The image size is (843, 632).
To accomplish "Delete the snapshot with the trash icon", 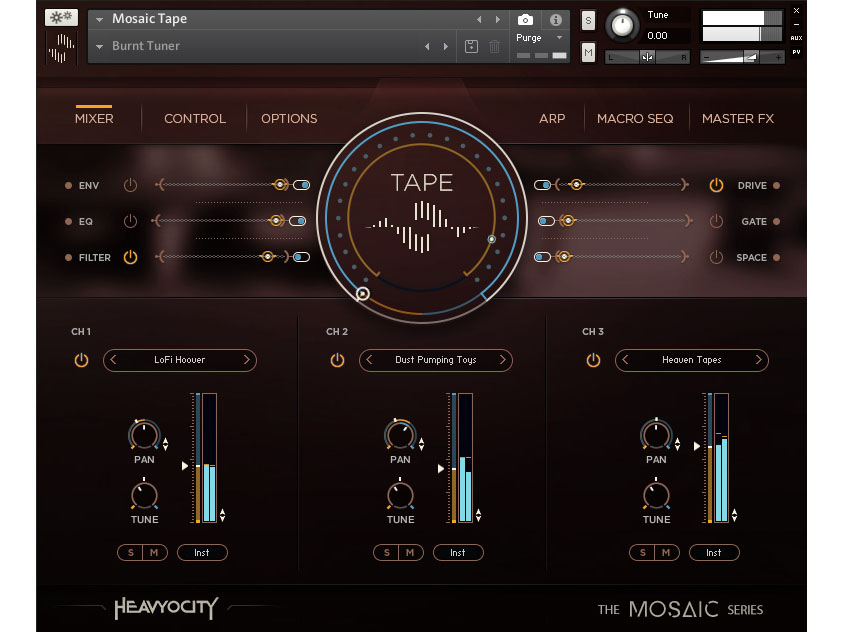I will point(494,46).
